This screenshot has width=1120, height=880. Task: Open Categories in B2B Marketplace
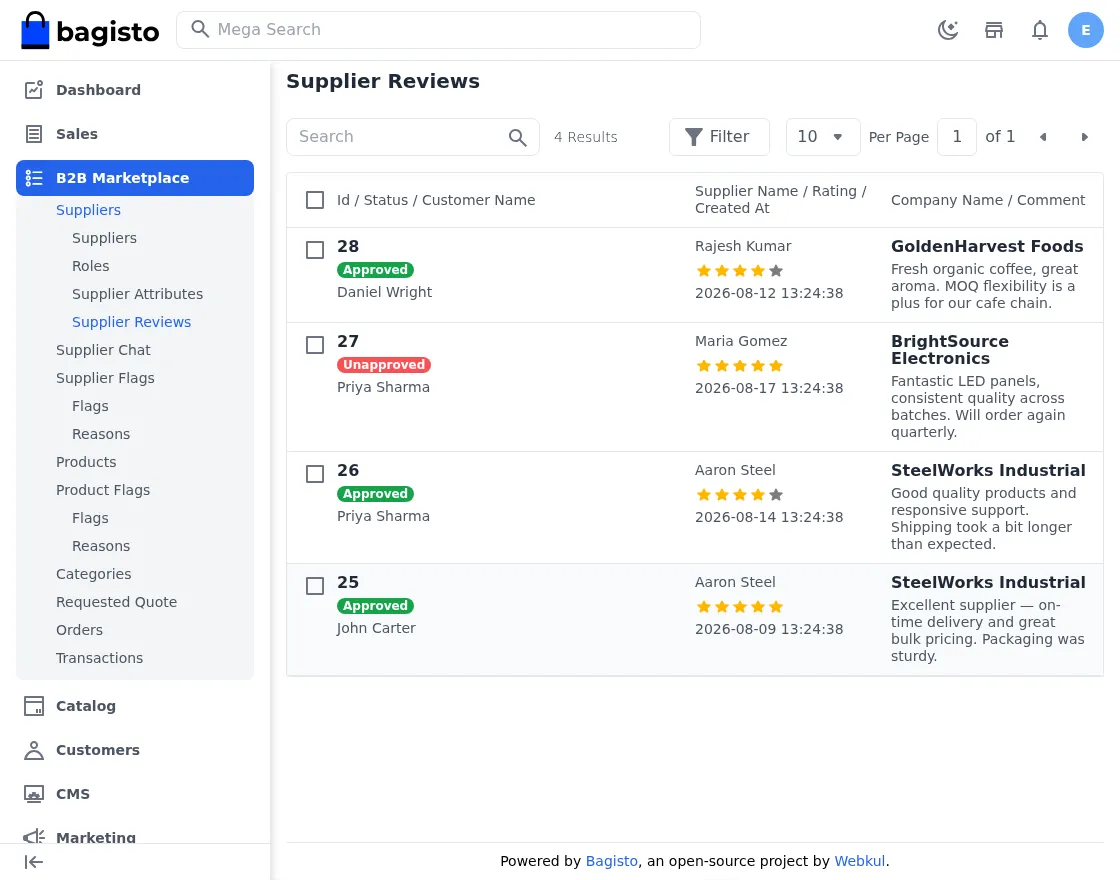94,574
